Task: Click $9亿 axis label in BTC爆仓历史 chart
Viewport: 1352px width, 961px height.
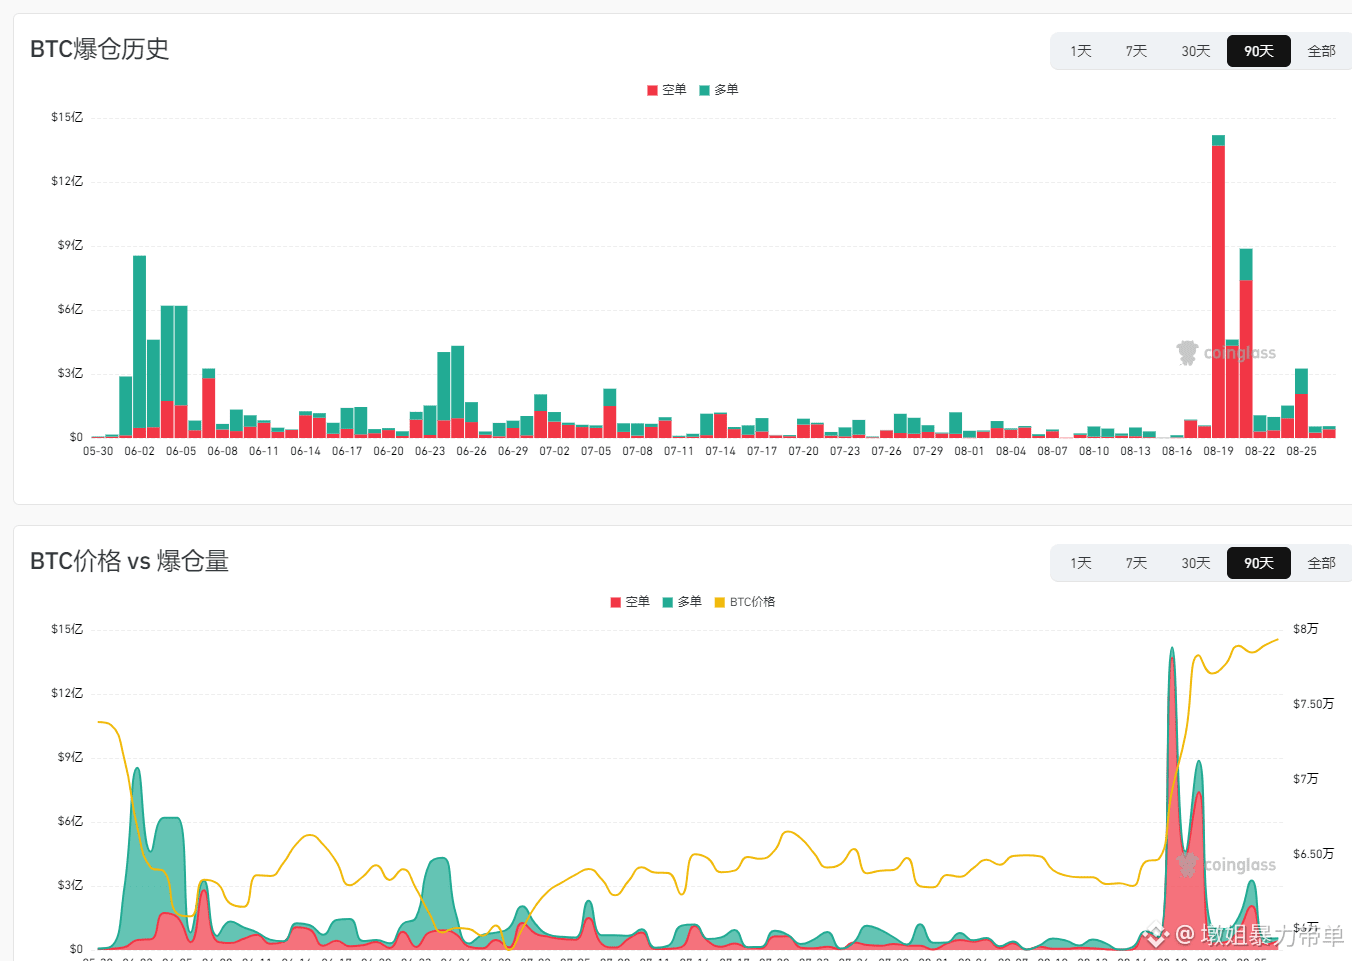Action: (70, 245)
